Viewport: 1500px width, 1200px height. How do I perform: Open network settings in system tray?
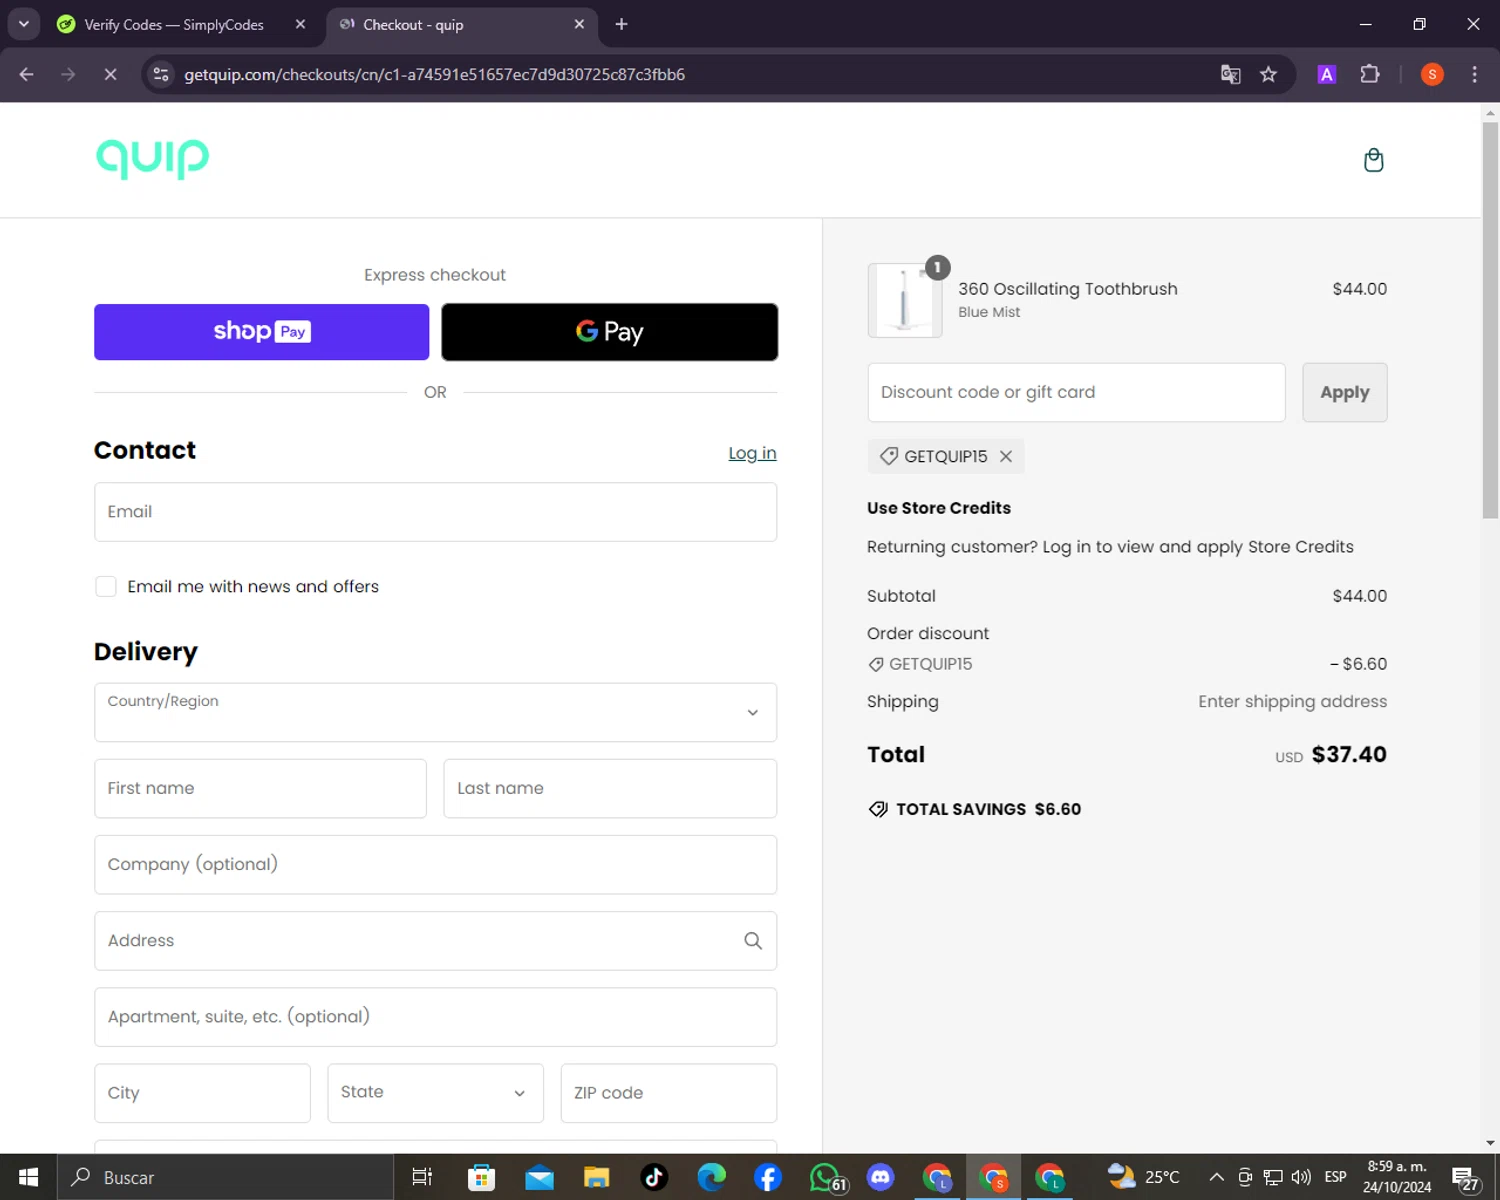coord(1273,1177)
